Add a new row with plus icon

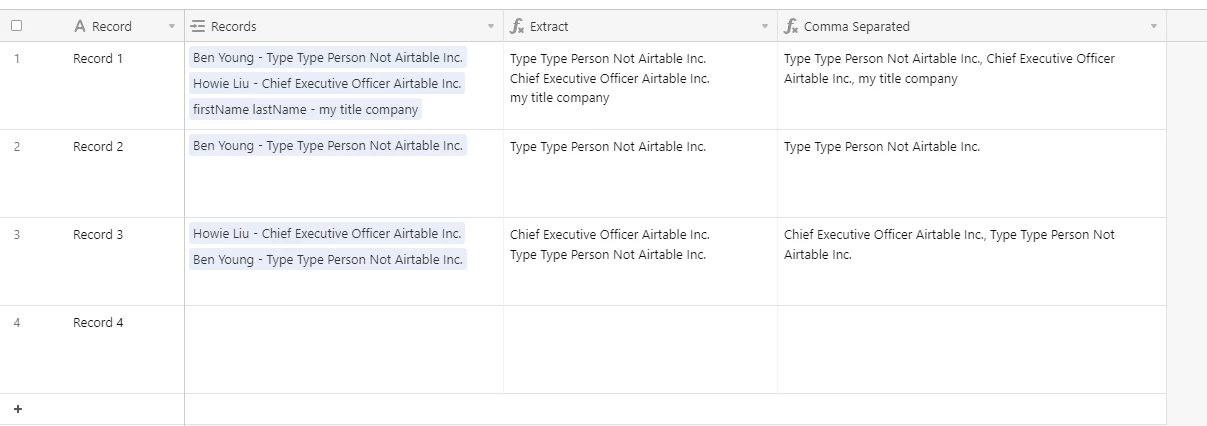pyautogui.click(x=17, y=409)
